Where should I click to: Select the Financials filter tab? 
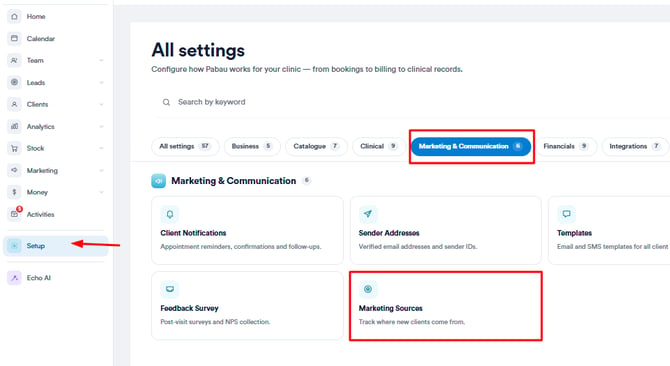point(566,146)
